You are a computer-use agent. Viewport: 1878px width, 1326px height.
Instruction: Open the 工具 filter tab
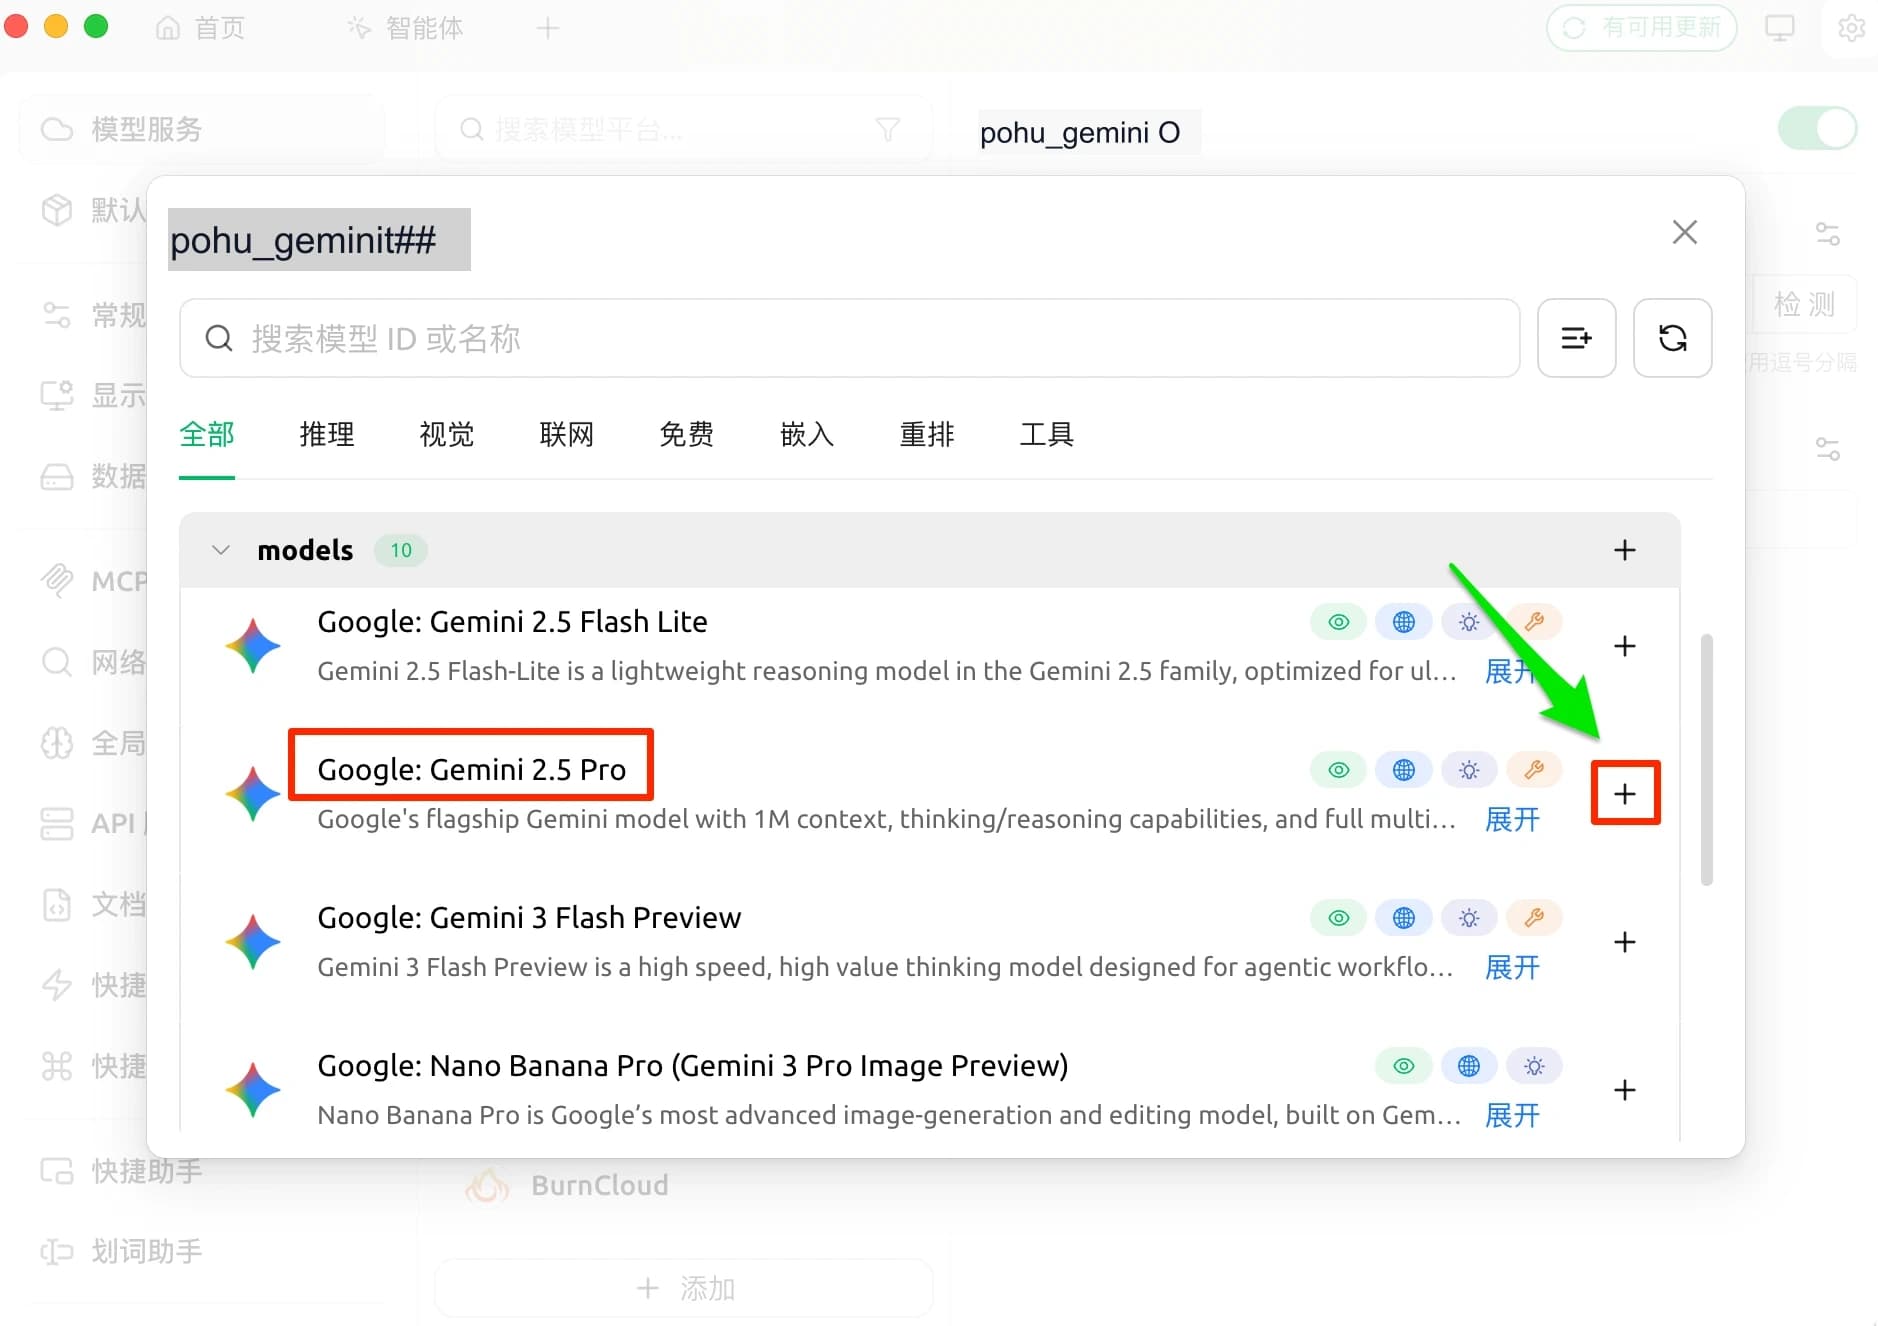click(x=1047, y=434)
